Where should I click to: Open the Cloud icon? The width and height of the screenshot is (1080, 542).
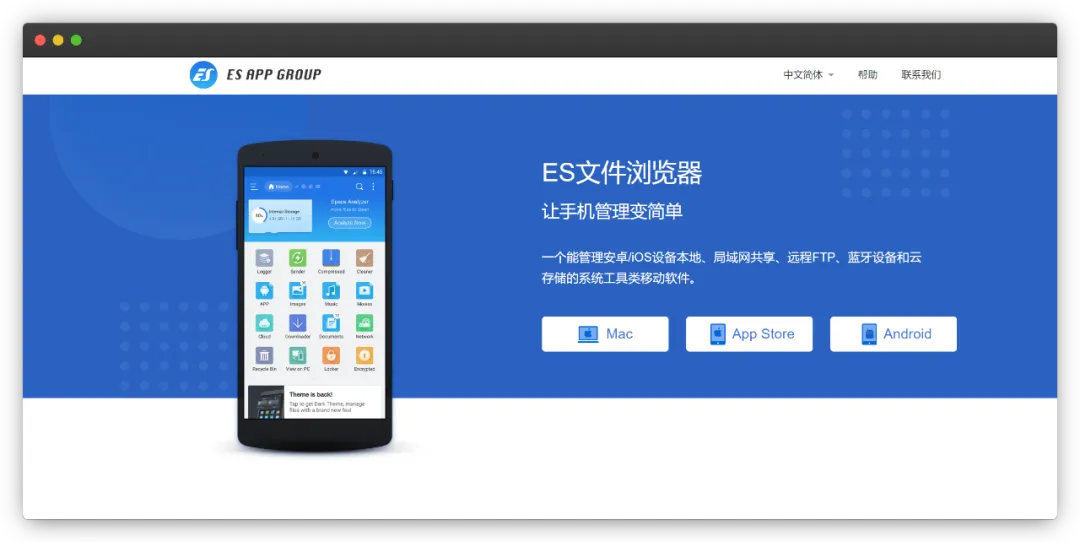[x=264, y=323]
